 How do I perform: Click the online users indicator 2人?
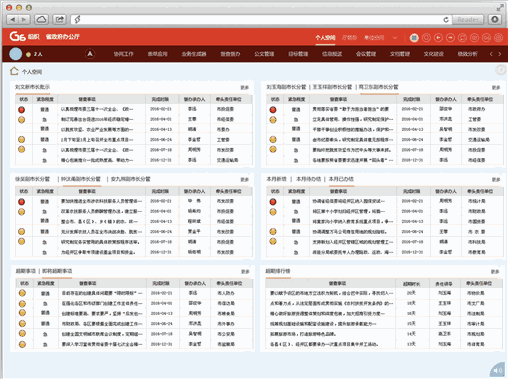pyautogui.click(x=34, y=54)
